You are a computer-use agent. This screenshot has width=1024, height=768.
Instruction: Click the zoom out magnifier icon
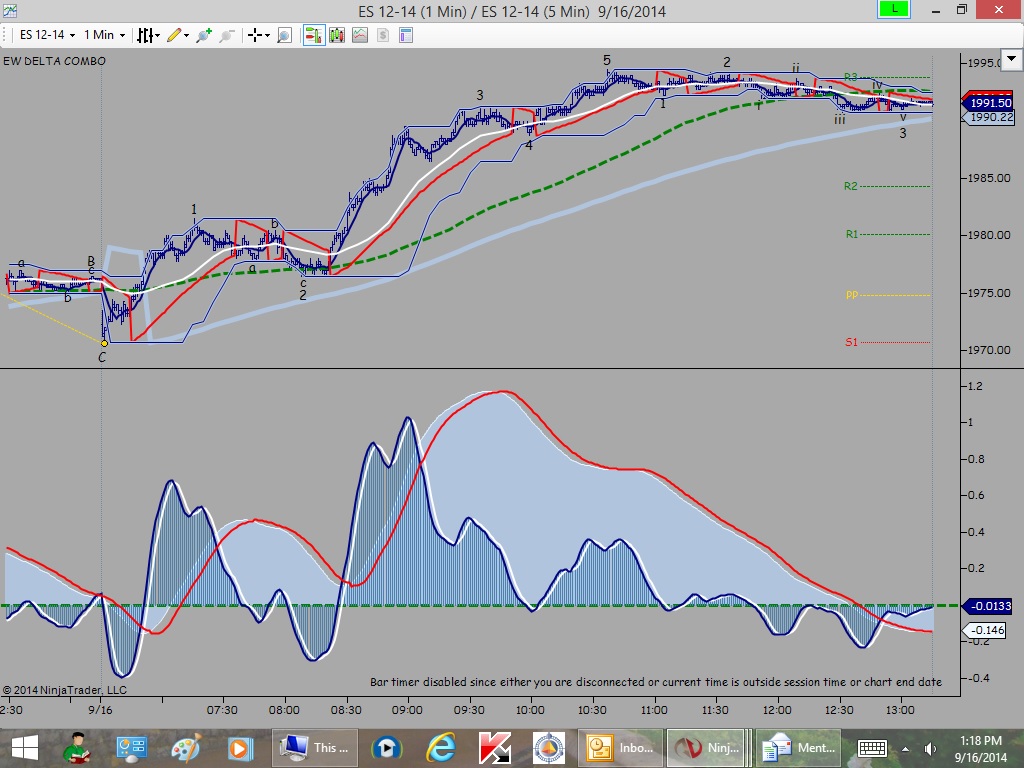click(227, 35)
